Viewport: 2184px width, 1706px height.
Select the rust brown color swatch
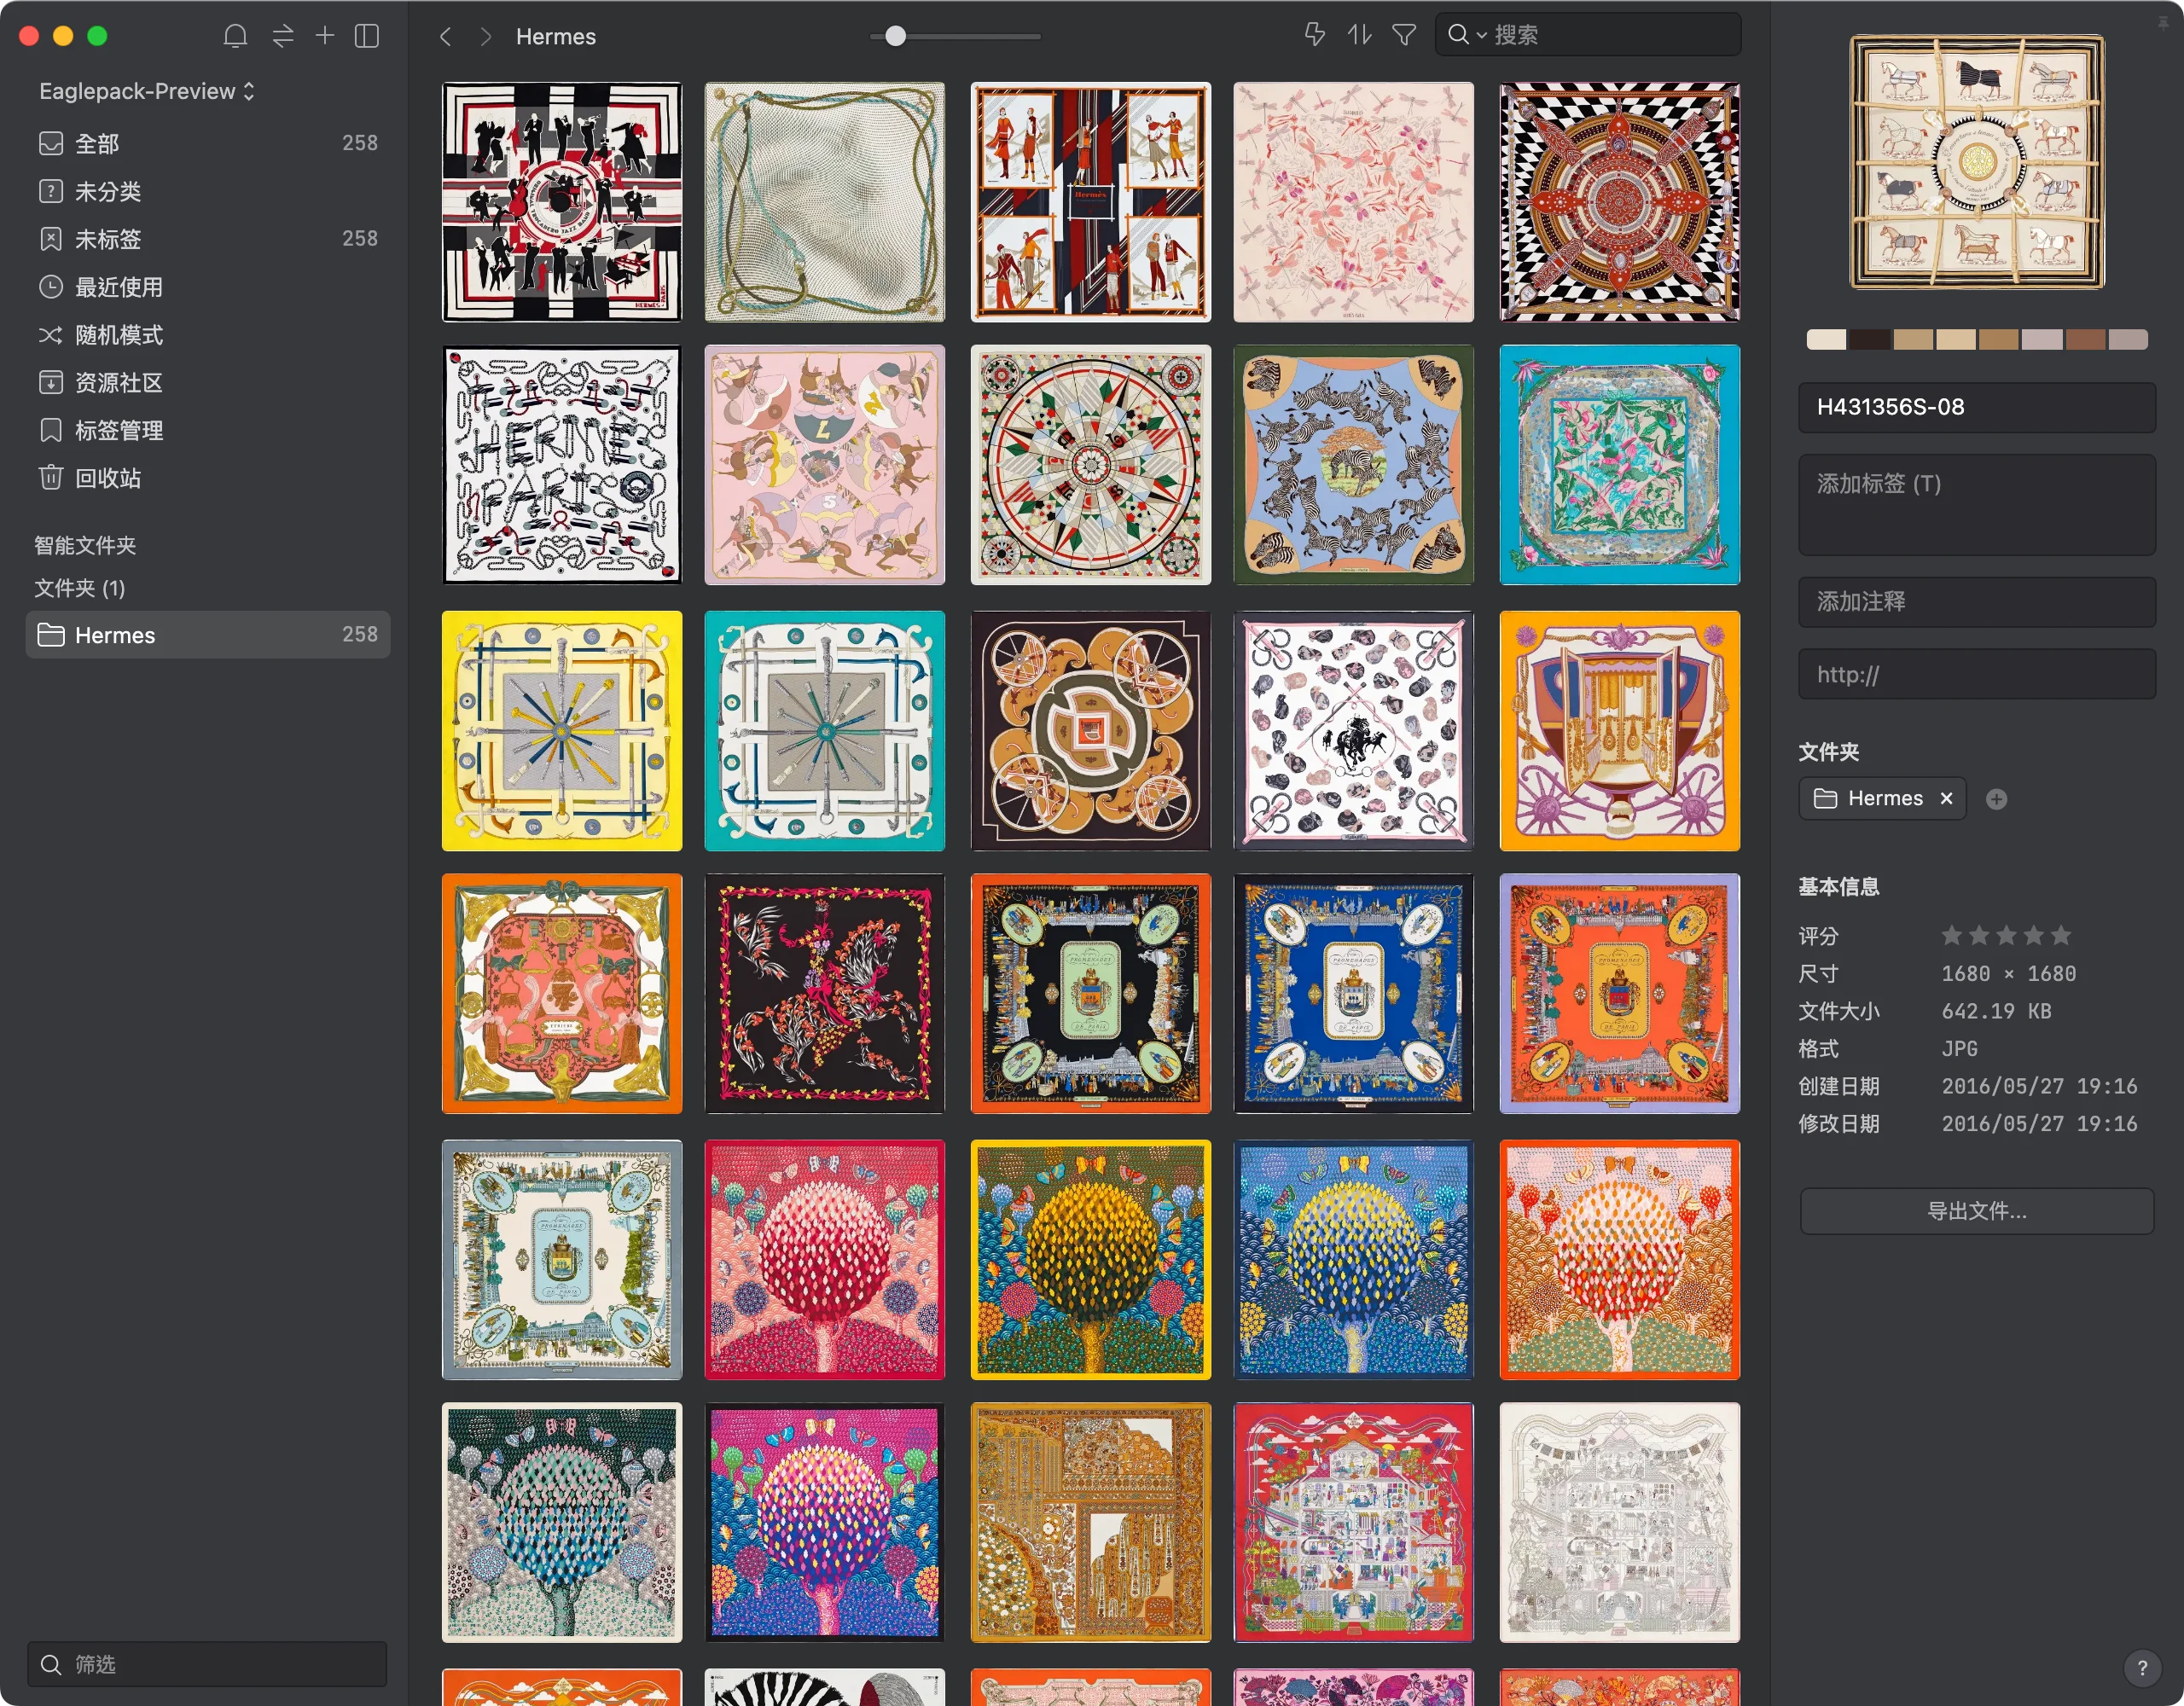pos(2085,339)
